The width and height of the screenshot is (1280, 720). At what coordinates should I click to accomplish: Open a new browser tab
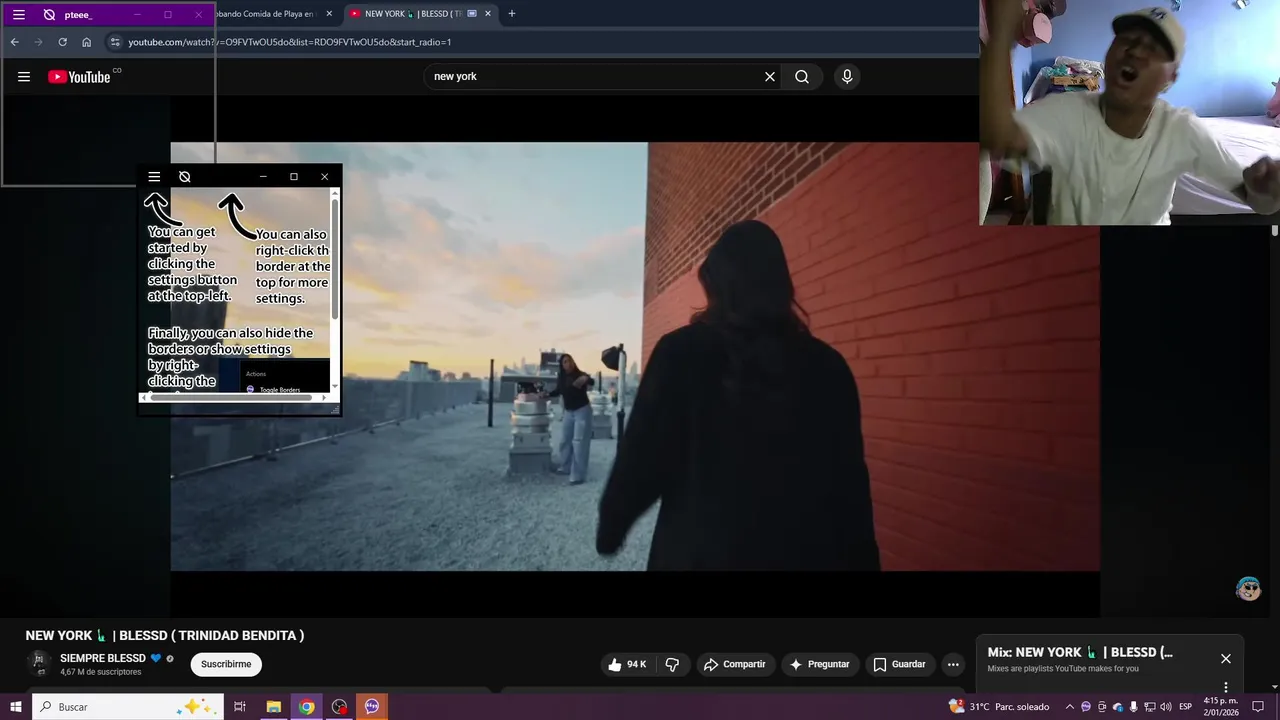click(512, 14)
